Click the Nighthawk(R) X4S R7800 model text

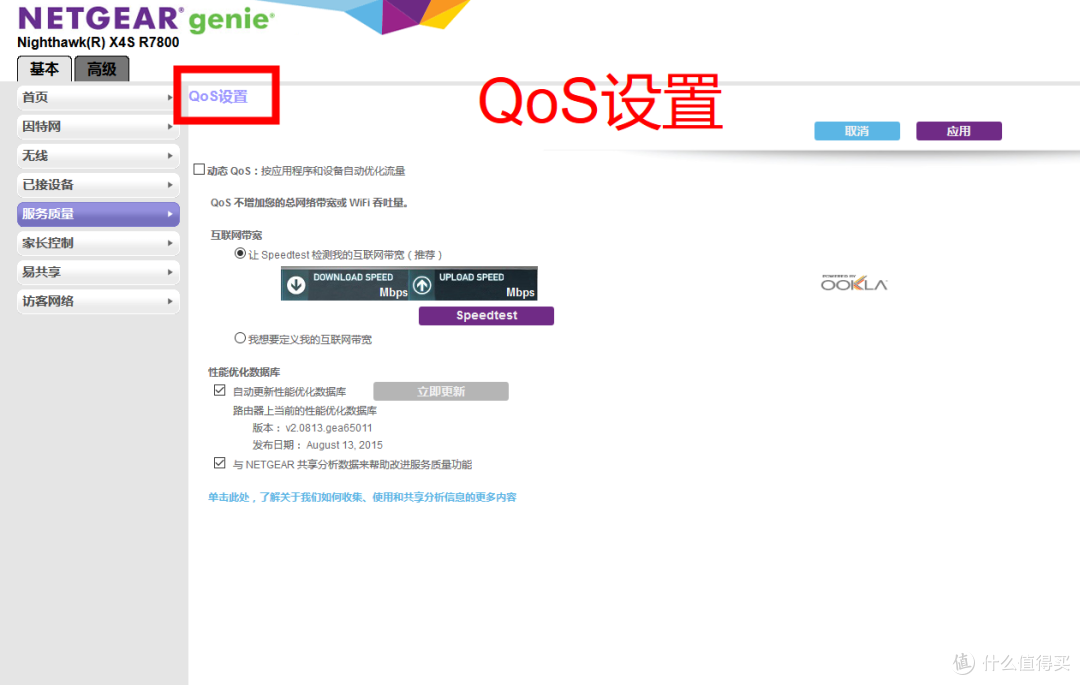pos(98,42)
